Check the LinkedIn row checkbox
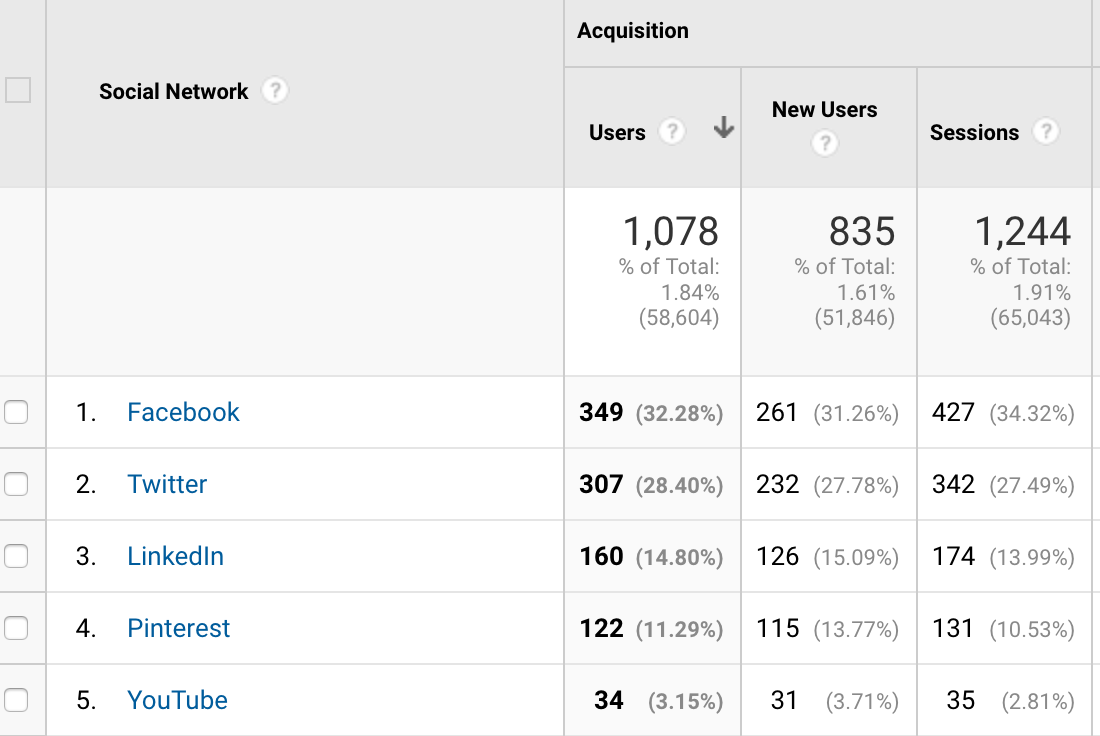Viewport: 1100px width, 736px height. pyautogui.click(x=16, y=556)
